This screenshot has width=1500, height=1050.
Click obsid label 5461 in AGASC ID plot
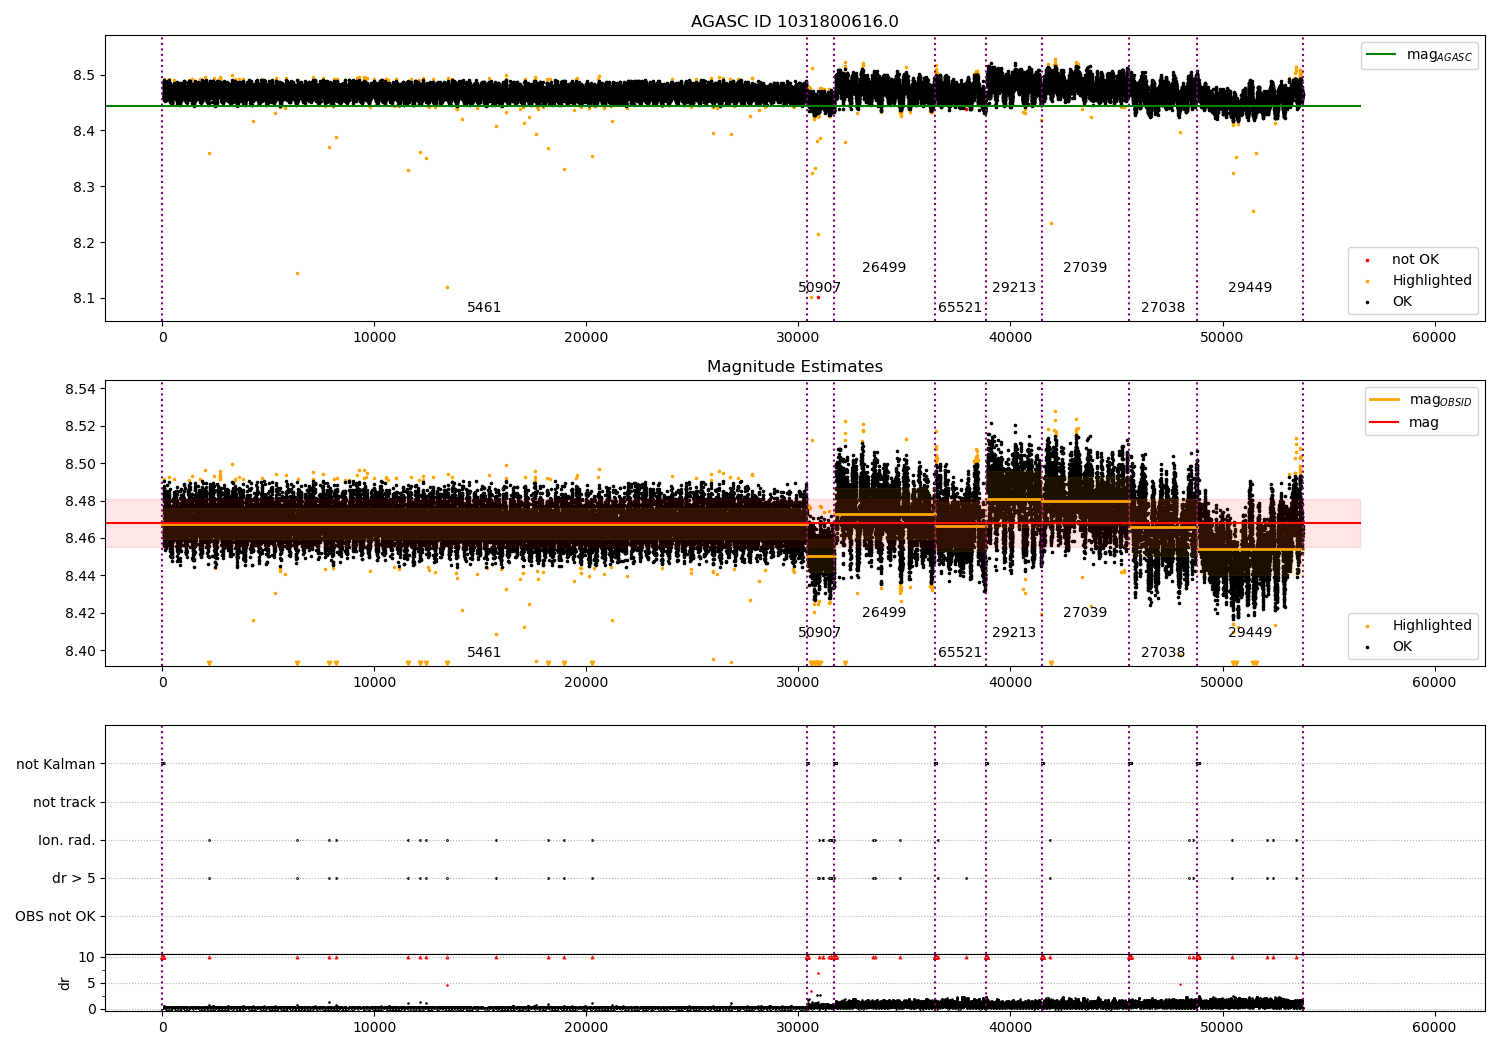click(484, 308)
